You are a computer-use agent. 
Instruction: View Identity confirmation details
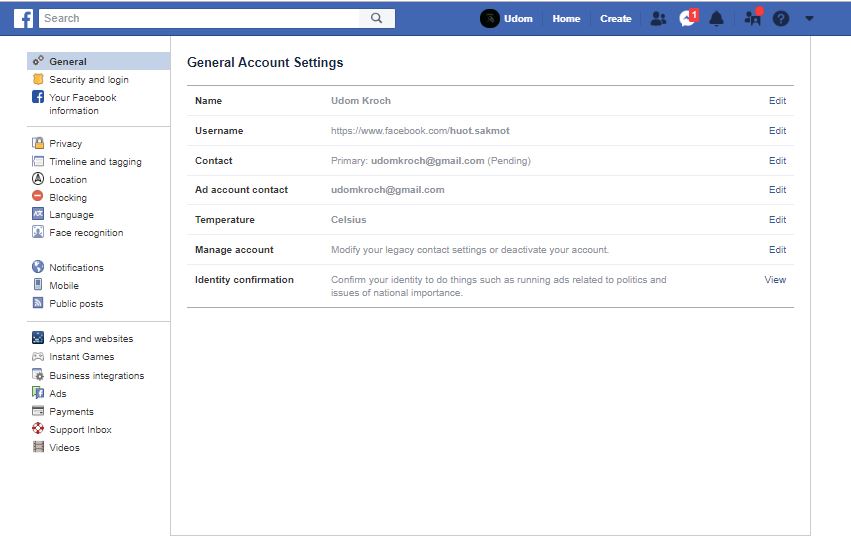(775, 280)
